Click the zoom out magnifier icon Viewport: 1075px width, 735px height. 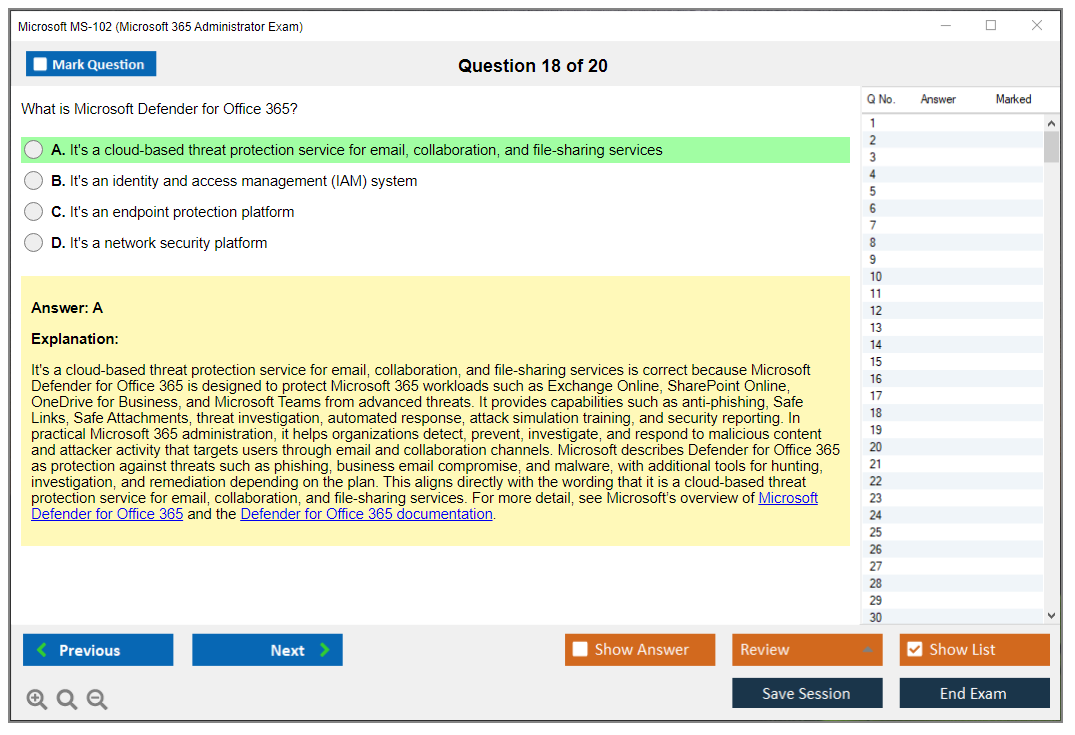[97, 699]
